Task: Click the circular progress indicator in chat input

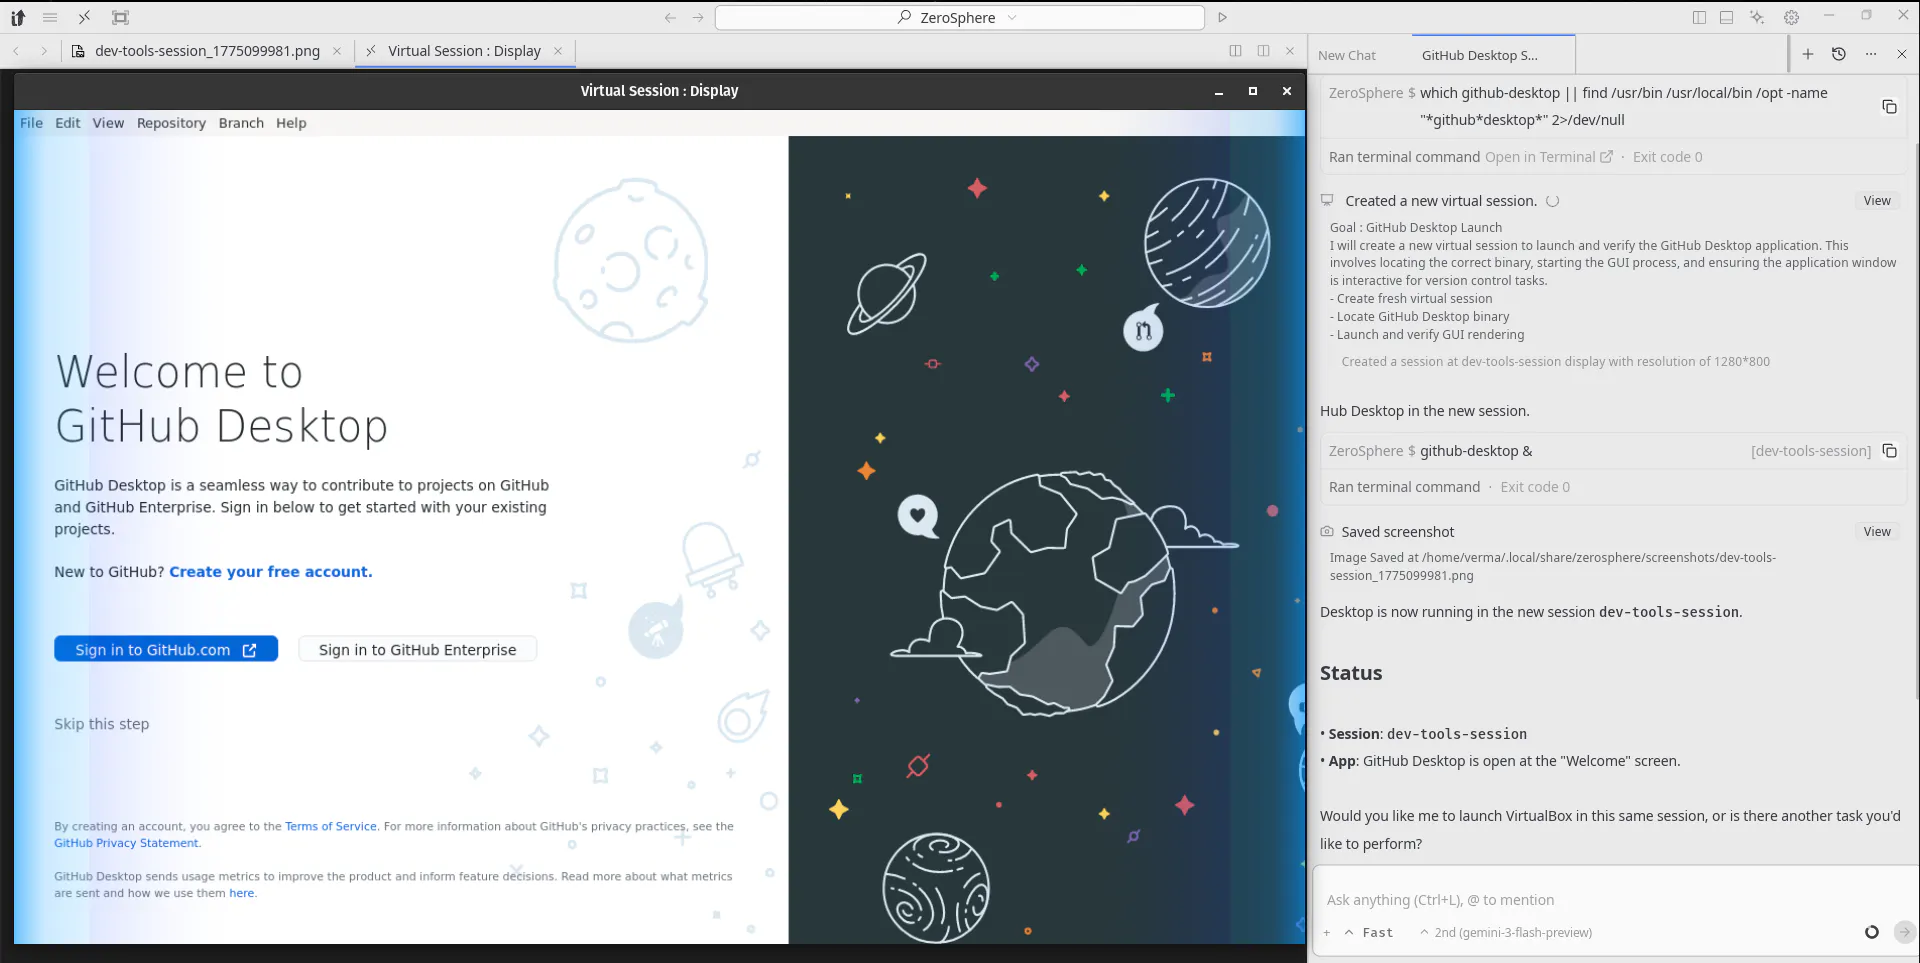Action: (x=1871, y=932)
